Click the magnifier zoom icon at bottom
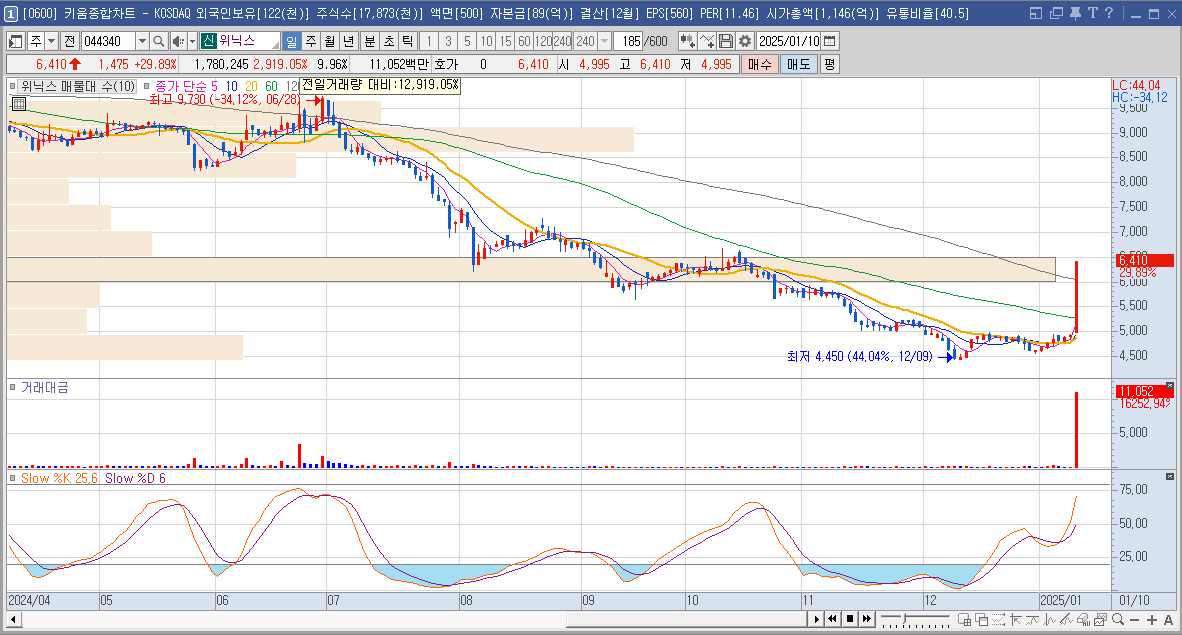 (x=1118, y=620)
